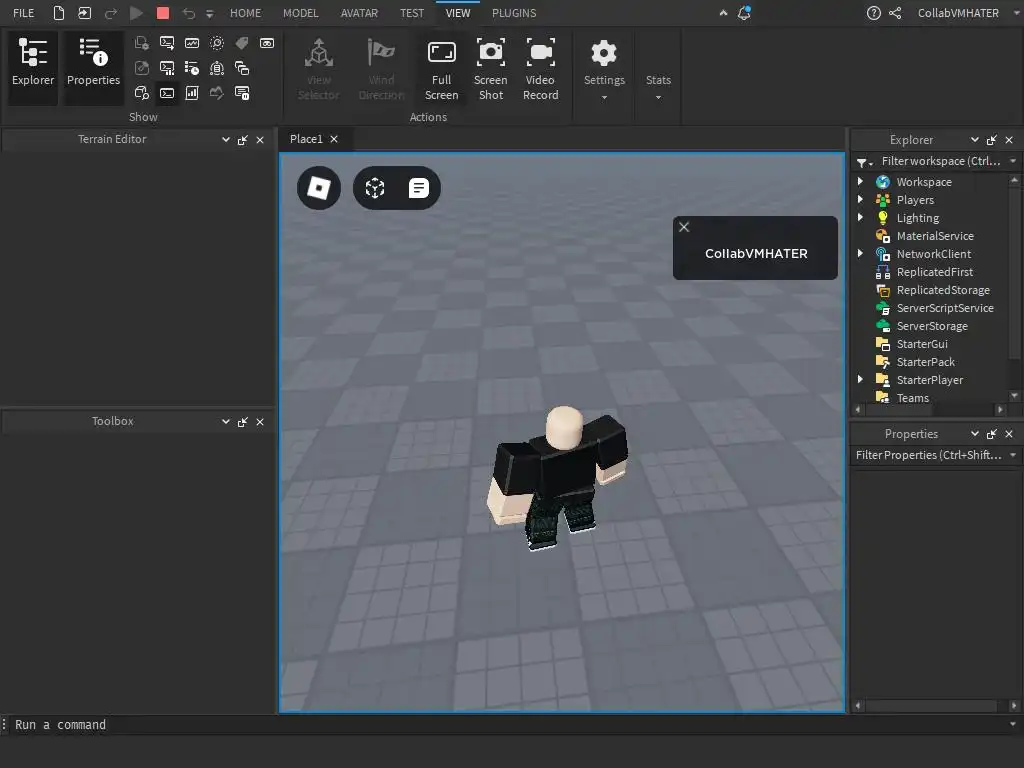Open Script Analysis icon in Show group
This screenshot has width=1024, height=768.
pyautogui.click(x=167, y=68)
